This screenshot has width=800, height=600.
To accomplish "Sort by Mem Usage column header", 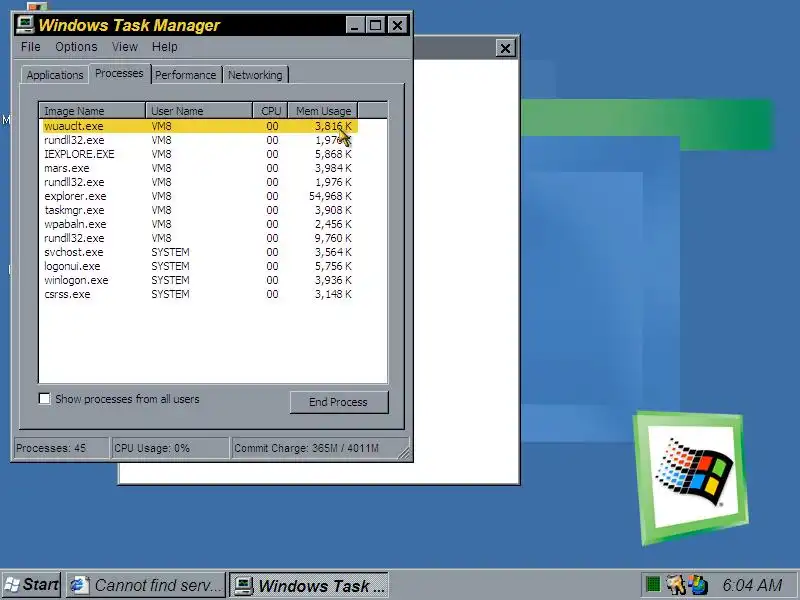I will pos(323,111).
